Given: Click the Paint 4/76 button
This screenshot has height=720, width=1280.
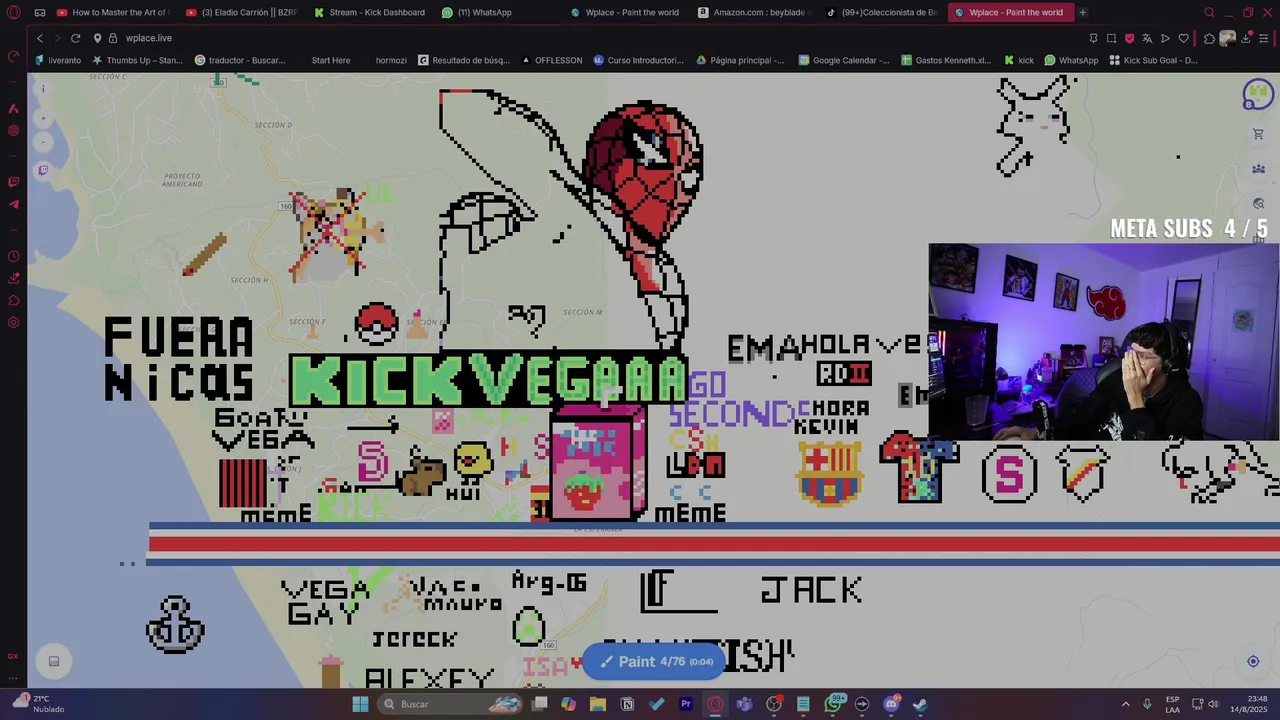Looking at the screenshot, I should [655, 662].
